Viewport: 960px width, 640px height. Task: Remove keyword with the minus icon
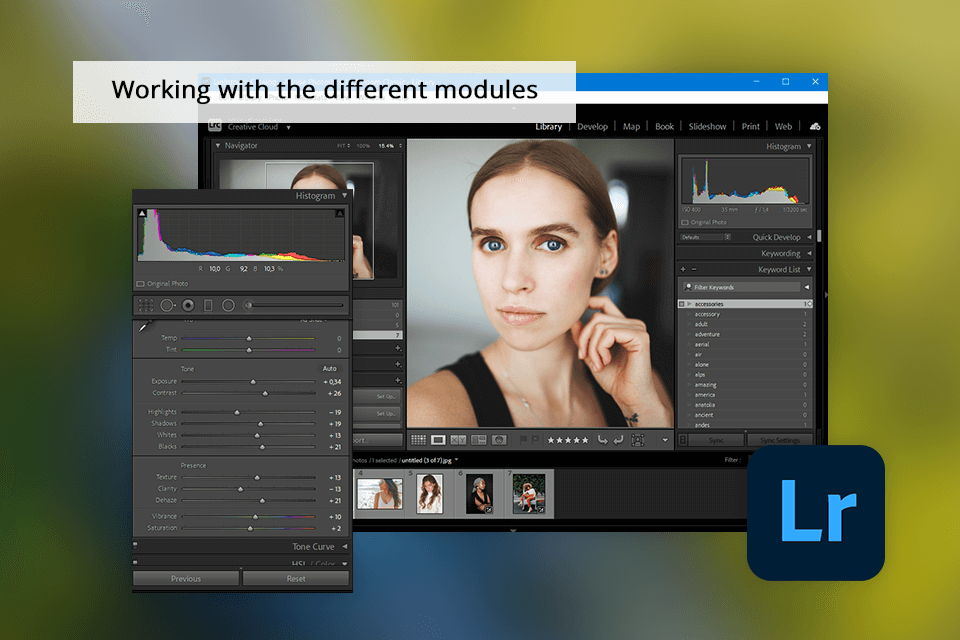click(x=694, y=269)
